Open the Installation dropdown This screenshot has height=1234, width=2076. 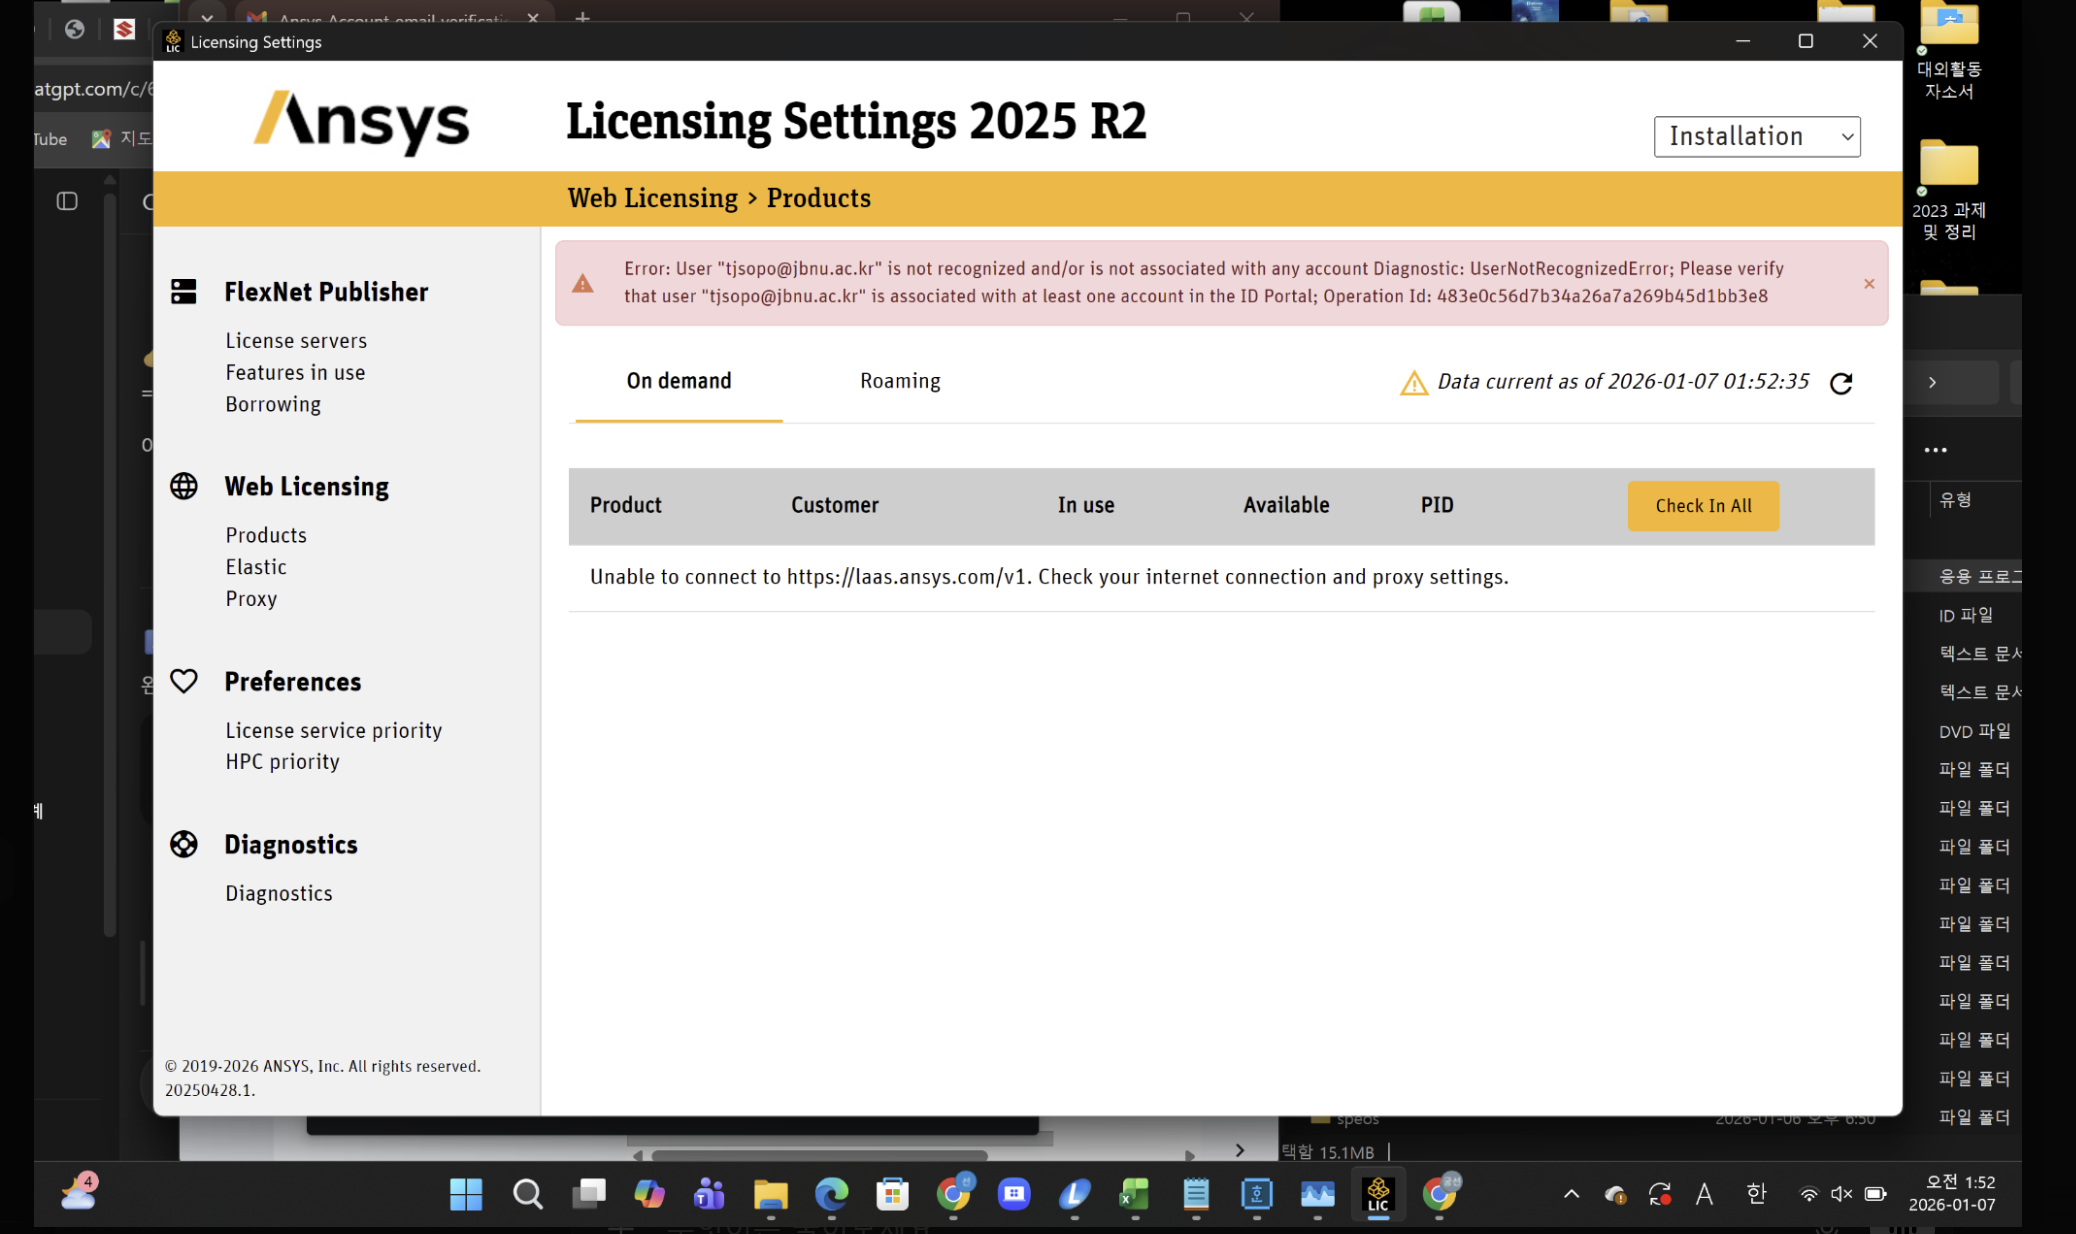pyautogui.click(x=1756, y=136)
